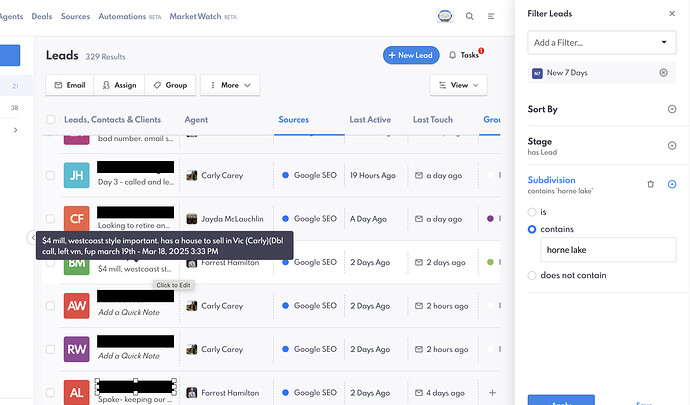The image size is (690, 405).
Task: Tick the checkbox for lead JH
Action: point(51,175)
